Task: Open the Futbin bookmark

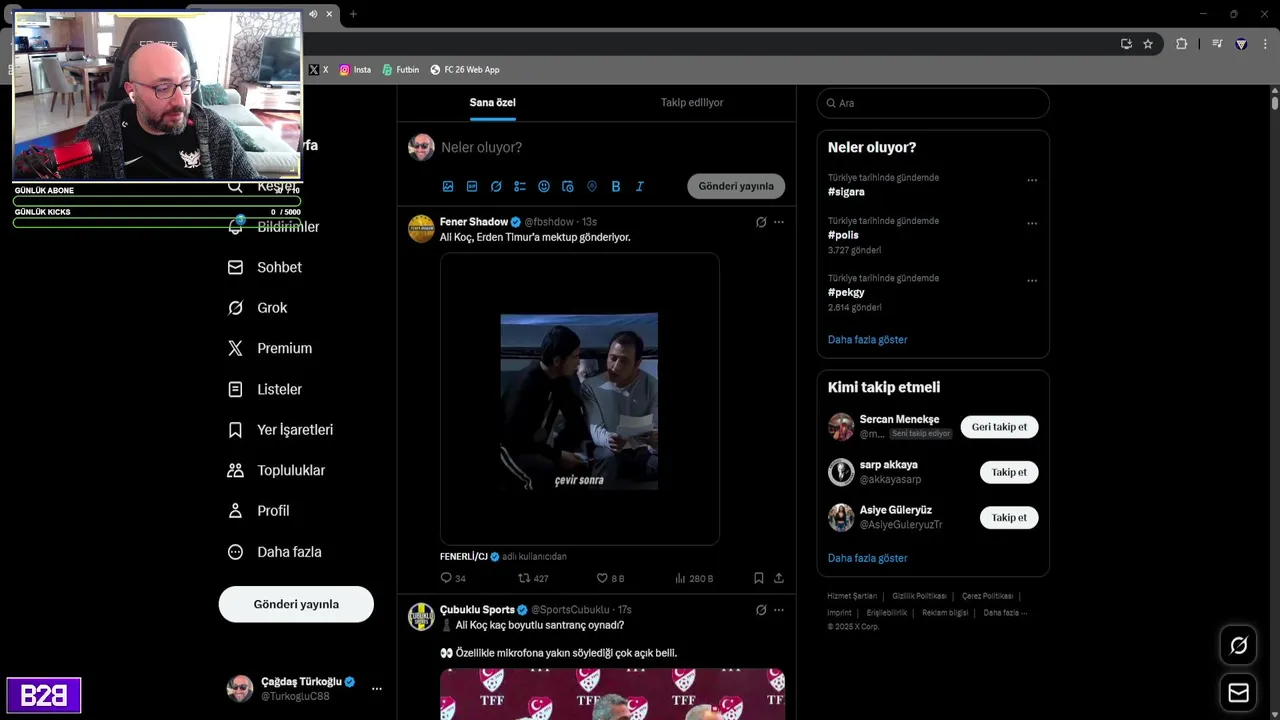Action: 400,70
